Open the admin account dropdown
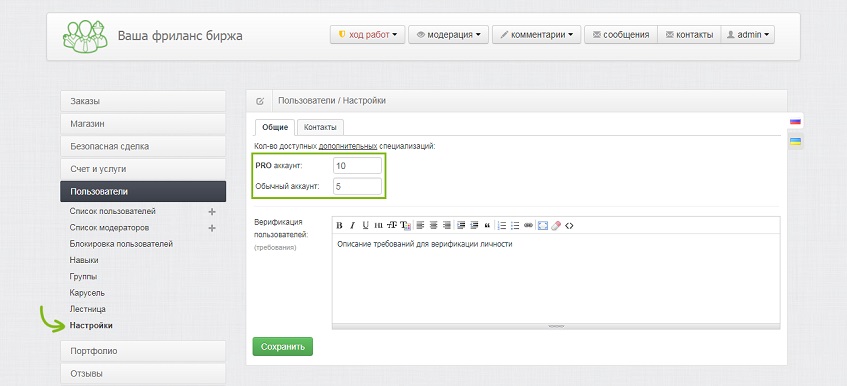This screenshot has width=847, height=386. [x=748, y=35]
